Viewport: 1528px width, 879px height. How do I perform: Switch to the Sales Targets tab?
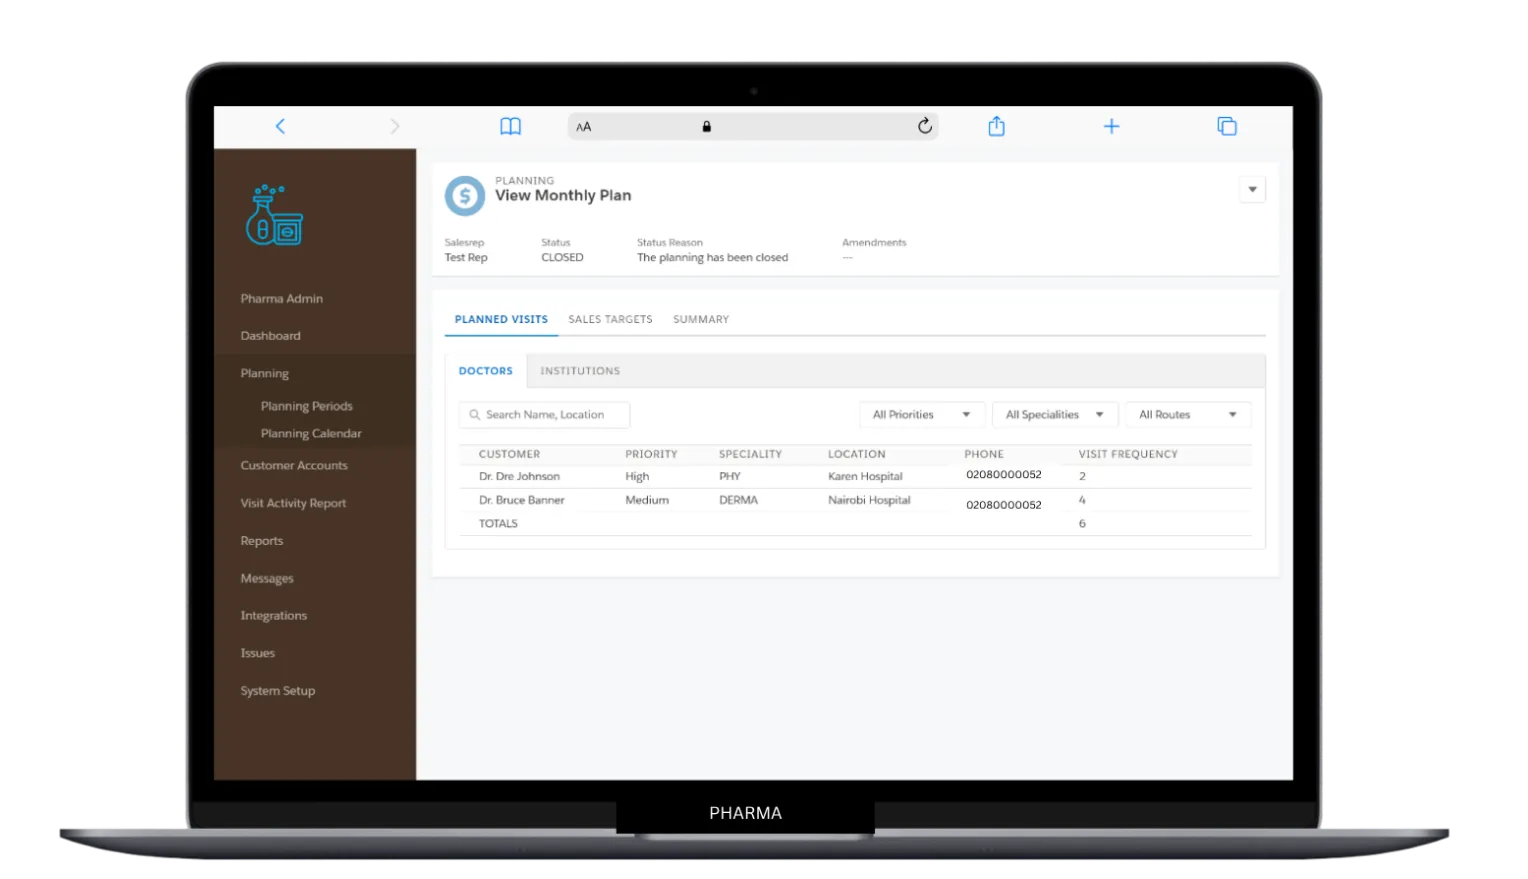(x=610, y=320)
